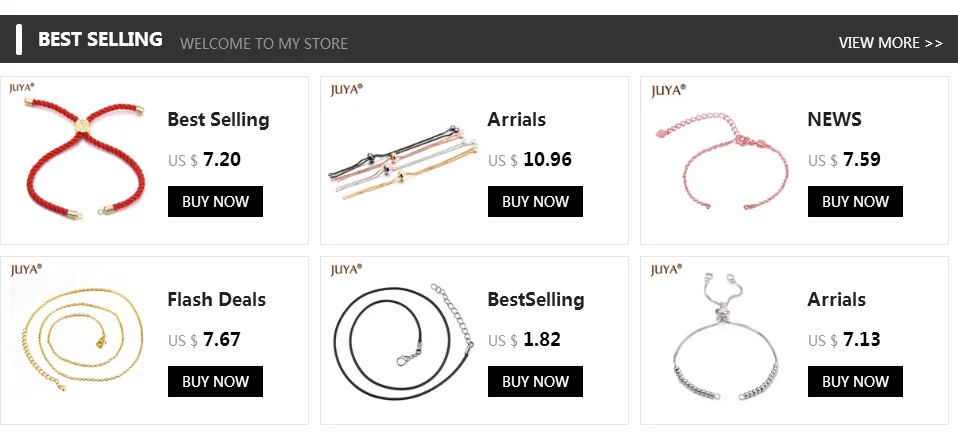Viewport: 958px width, 445px height.
Task: Click BUY NOW for the 10.96 item
Action: point(535,201)
